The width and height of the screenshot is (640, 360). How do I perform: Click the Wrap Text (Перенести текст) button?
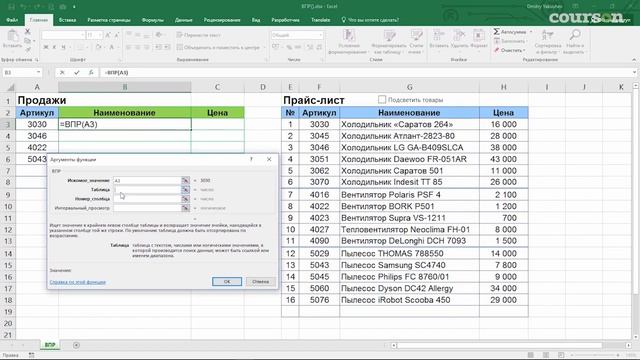[x=199, y=35]
